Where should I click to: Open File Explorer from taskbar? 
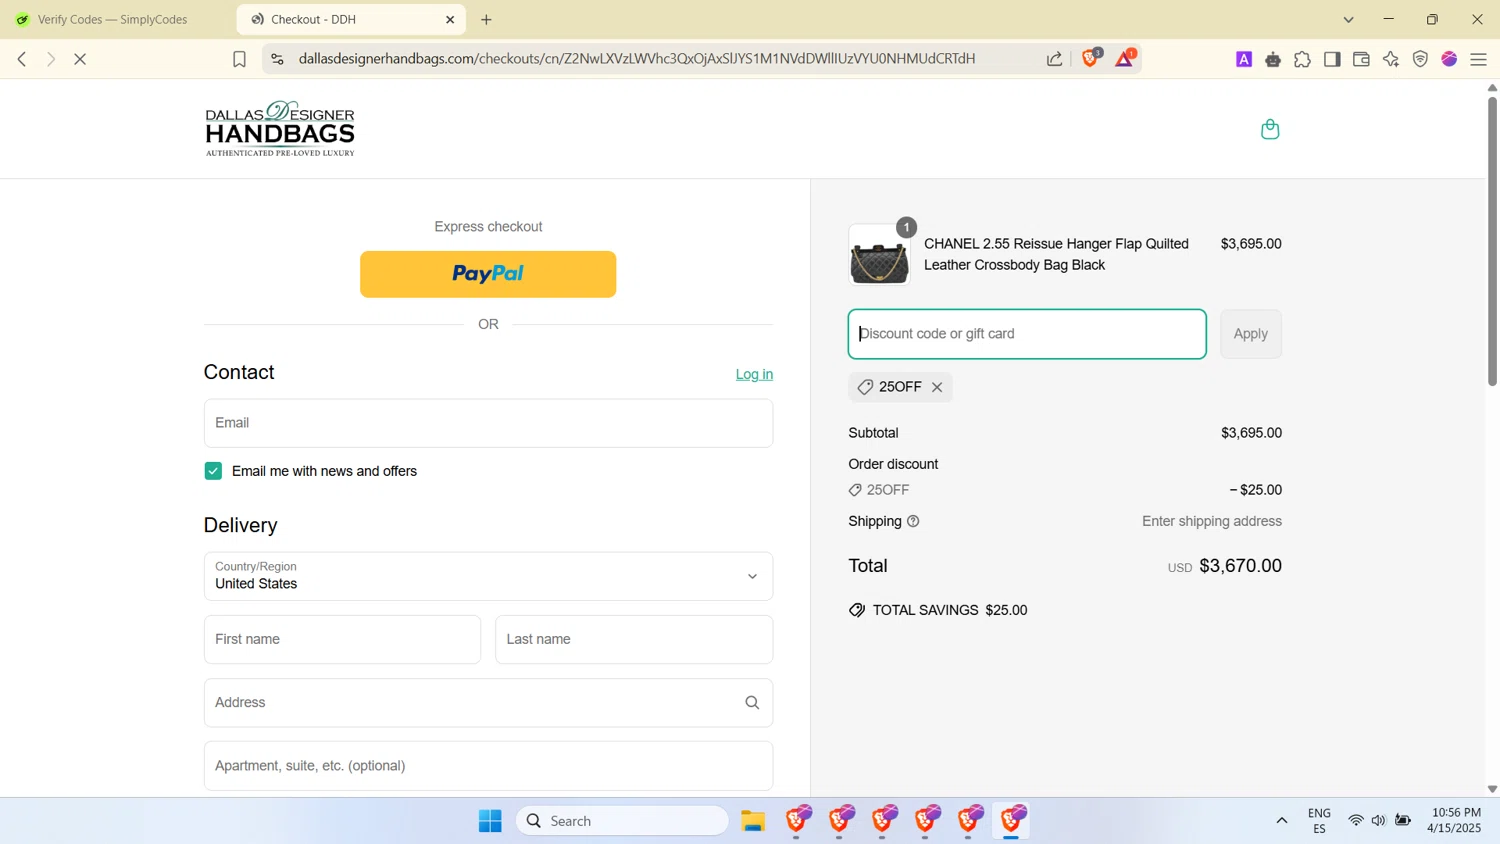point(753,821)
